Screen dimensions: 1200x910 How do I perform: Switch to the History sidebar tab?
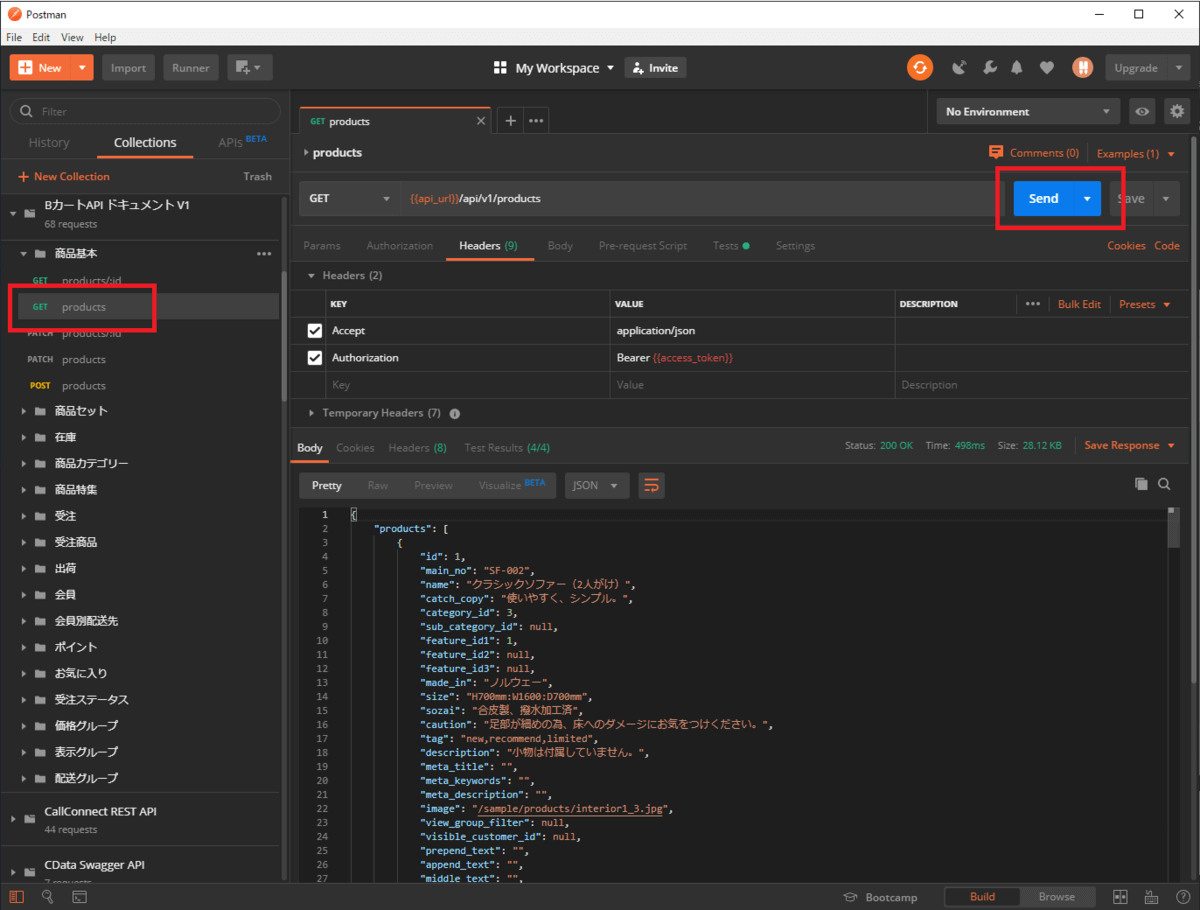[x=49, y=143]
